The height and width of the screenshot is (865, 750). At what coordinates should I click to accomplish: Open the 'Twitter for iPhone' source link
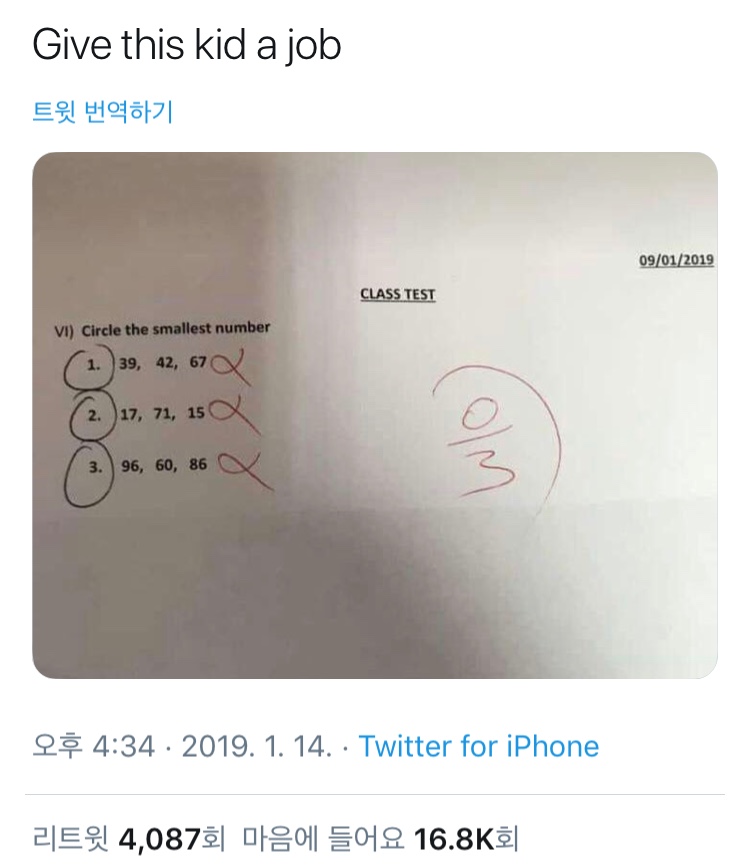[478, 746]
